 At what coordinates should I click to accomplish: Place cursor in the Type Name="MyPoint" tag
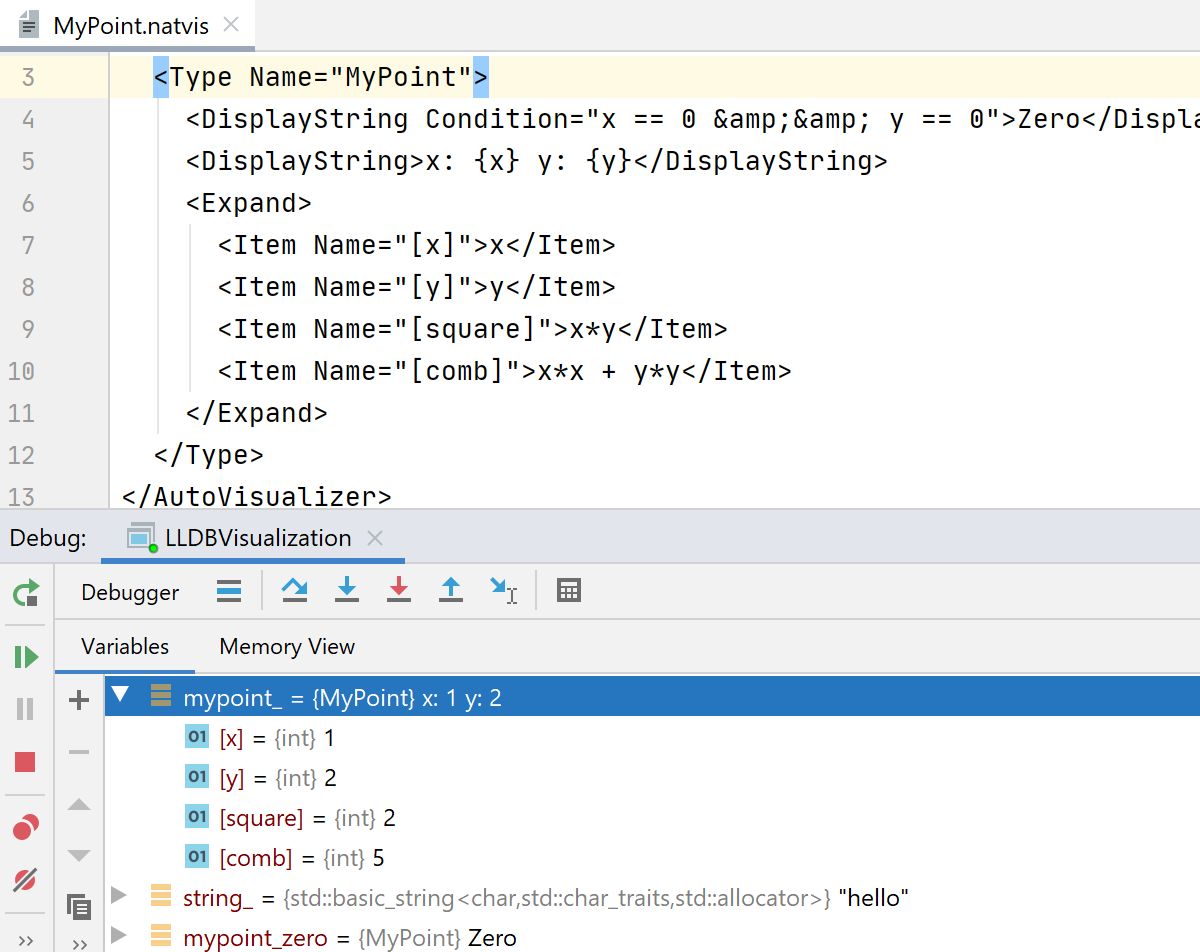[321, 77]
